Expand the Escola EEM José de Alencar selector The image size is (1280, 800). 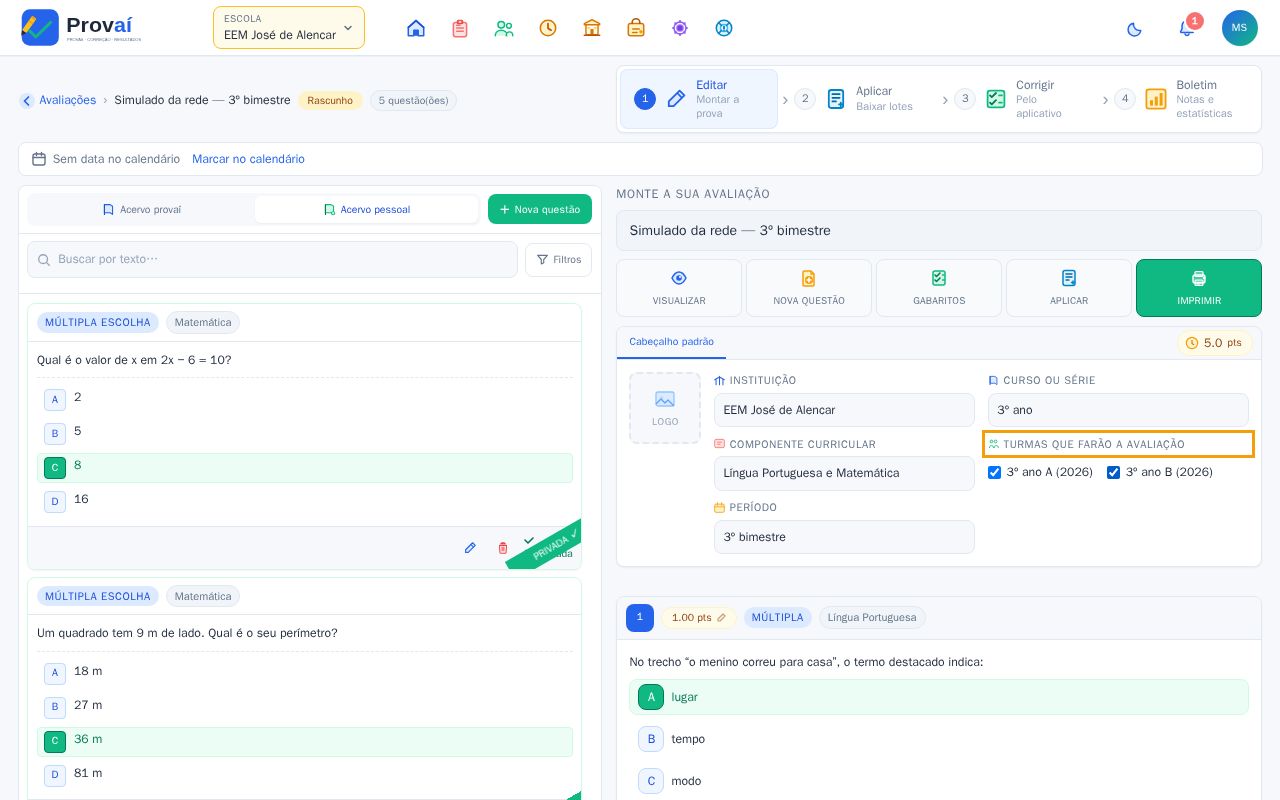point(289,28)
